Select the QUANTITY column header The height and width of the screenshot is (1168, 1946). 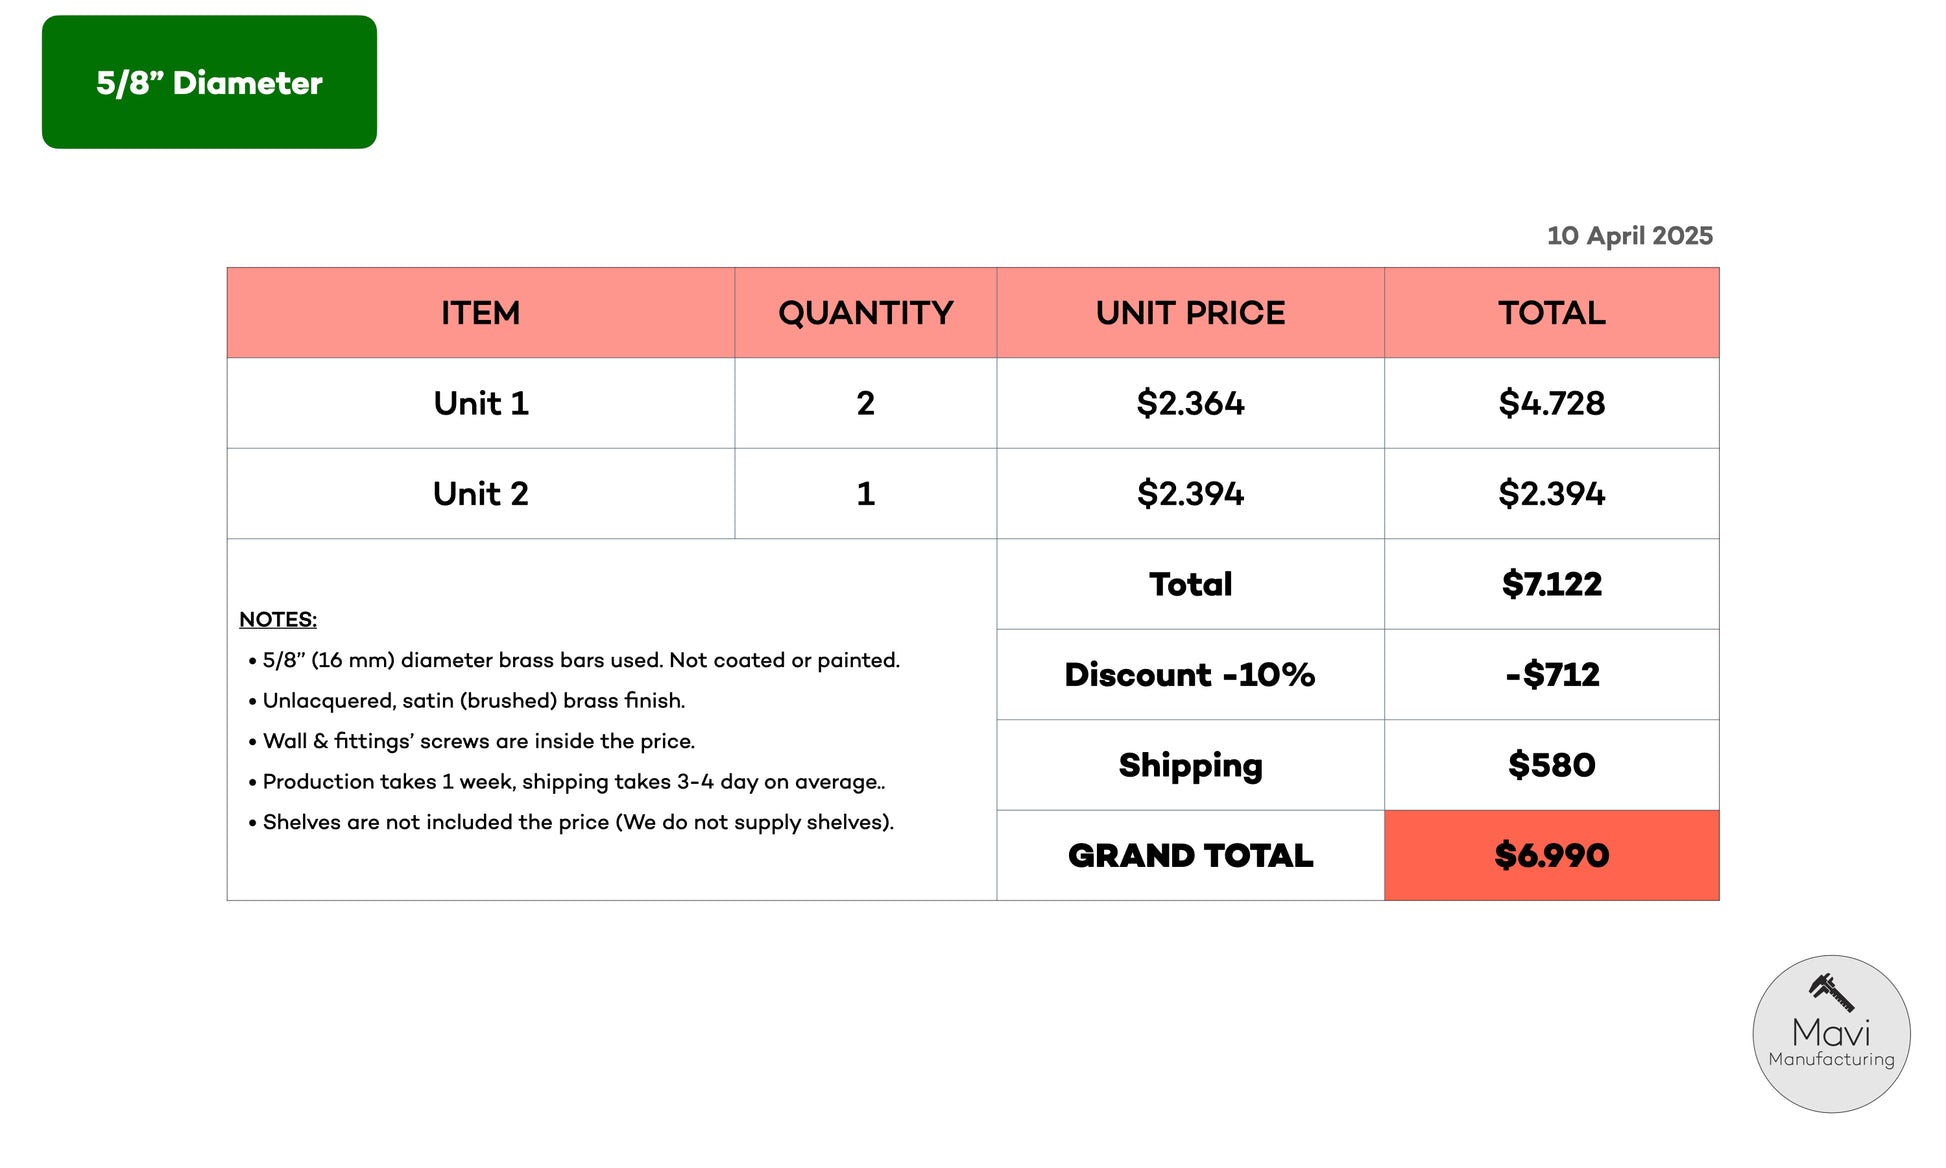[x=866, y=313]
